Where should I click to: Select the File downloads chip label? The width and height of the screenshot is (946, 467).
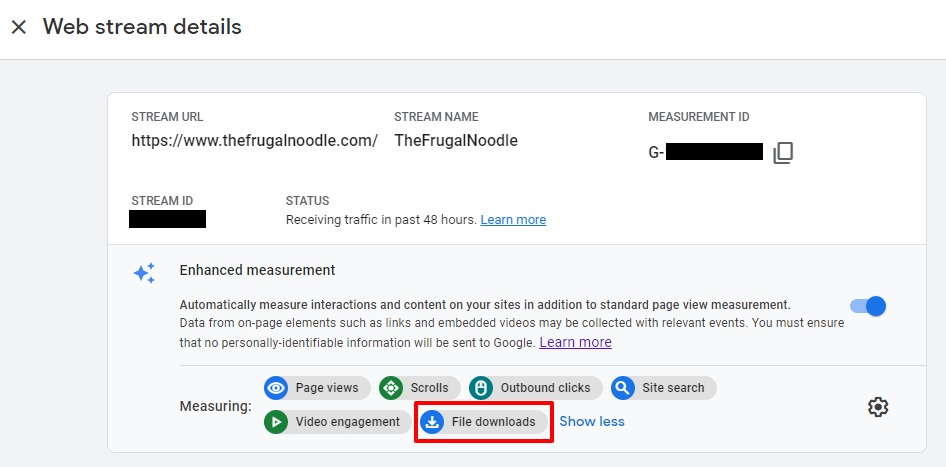pyautogui.click(x=494, y=422)
